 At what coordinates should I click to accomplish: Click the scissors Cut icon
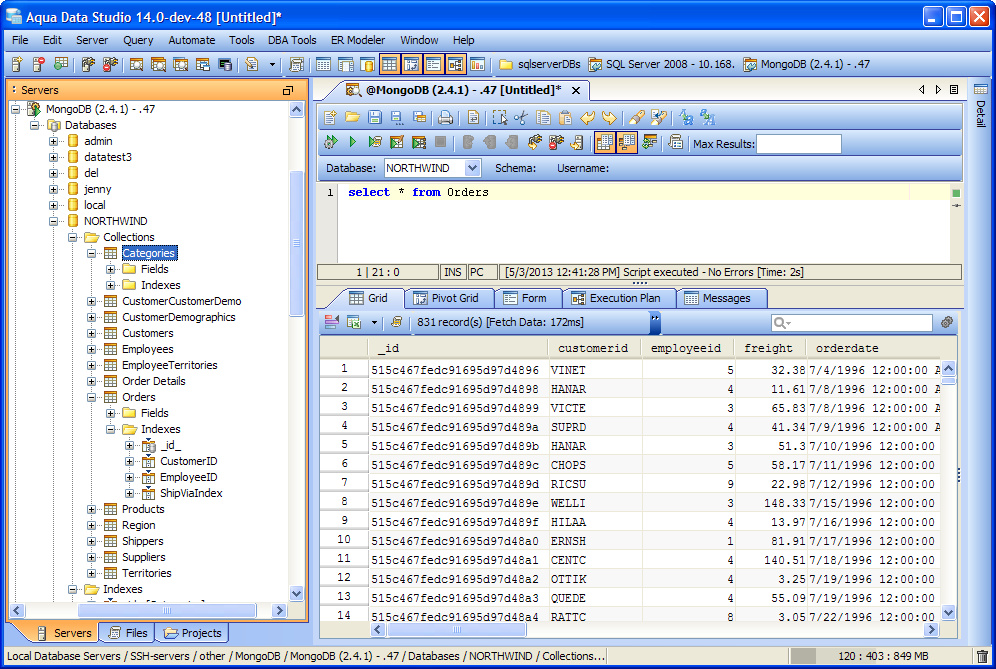pyautogui.click(x=521, y=117)
